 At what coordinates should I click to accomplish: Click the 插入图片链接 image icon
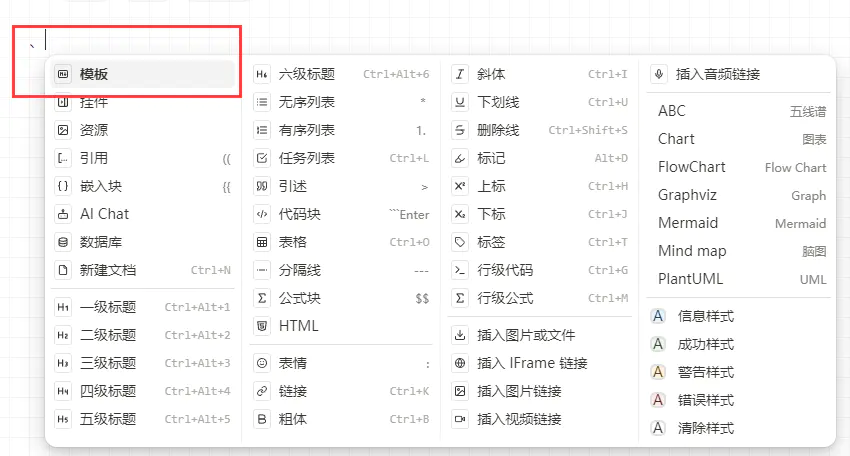(460, 391)
